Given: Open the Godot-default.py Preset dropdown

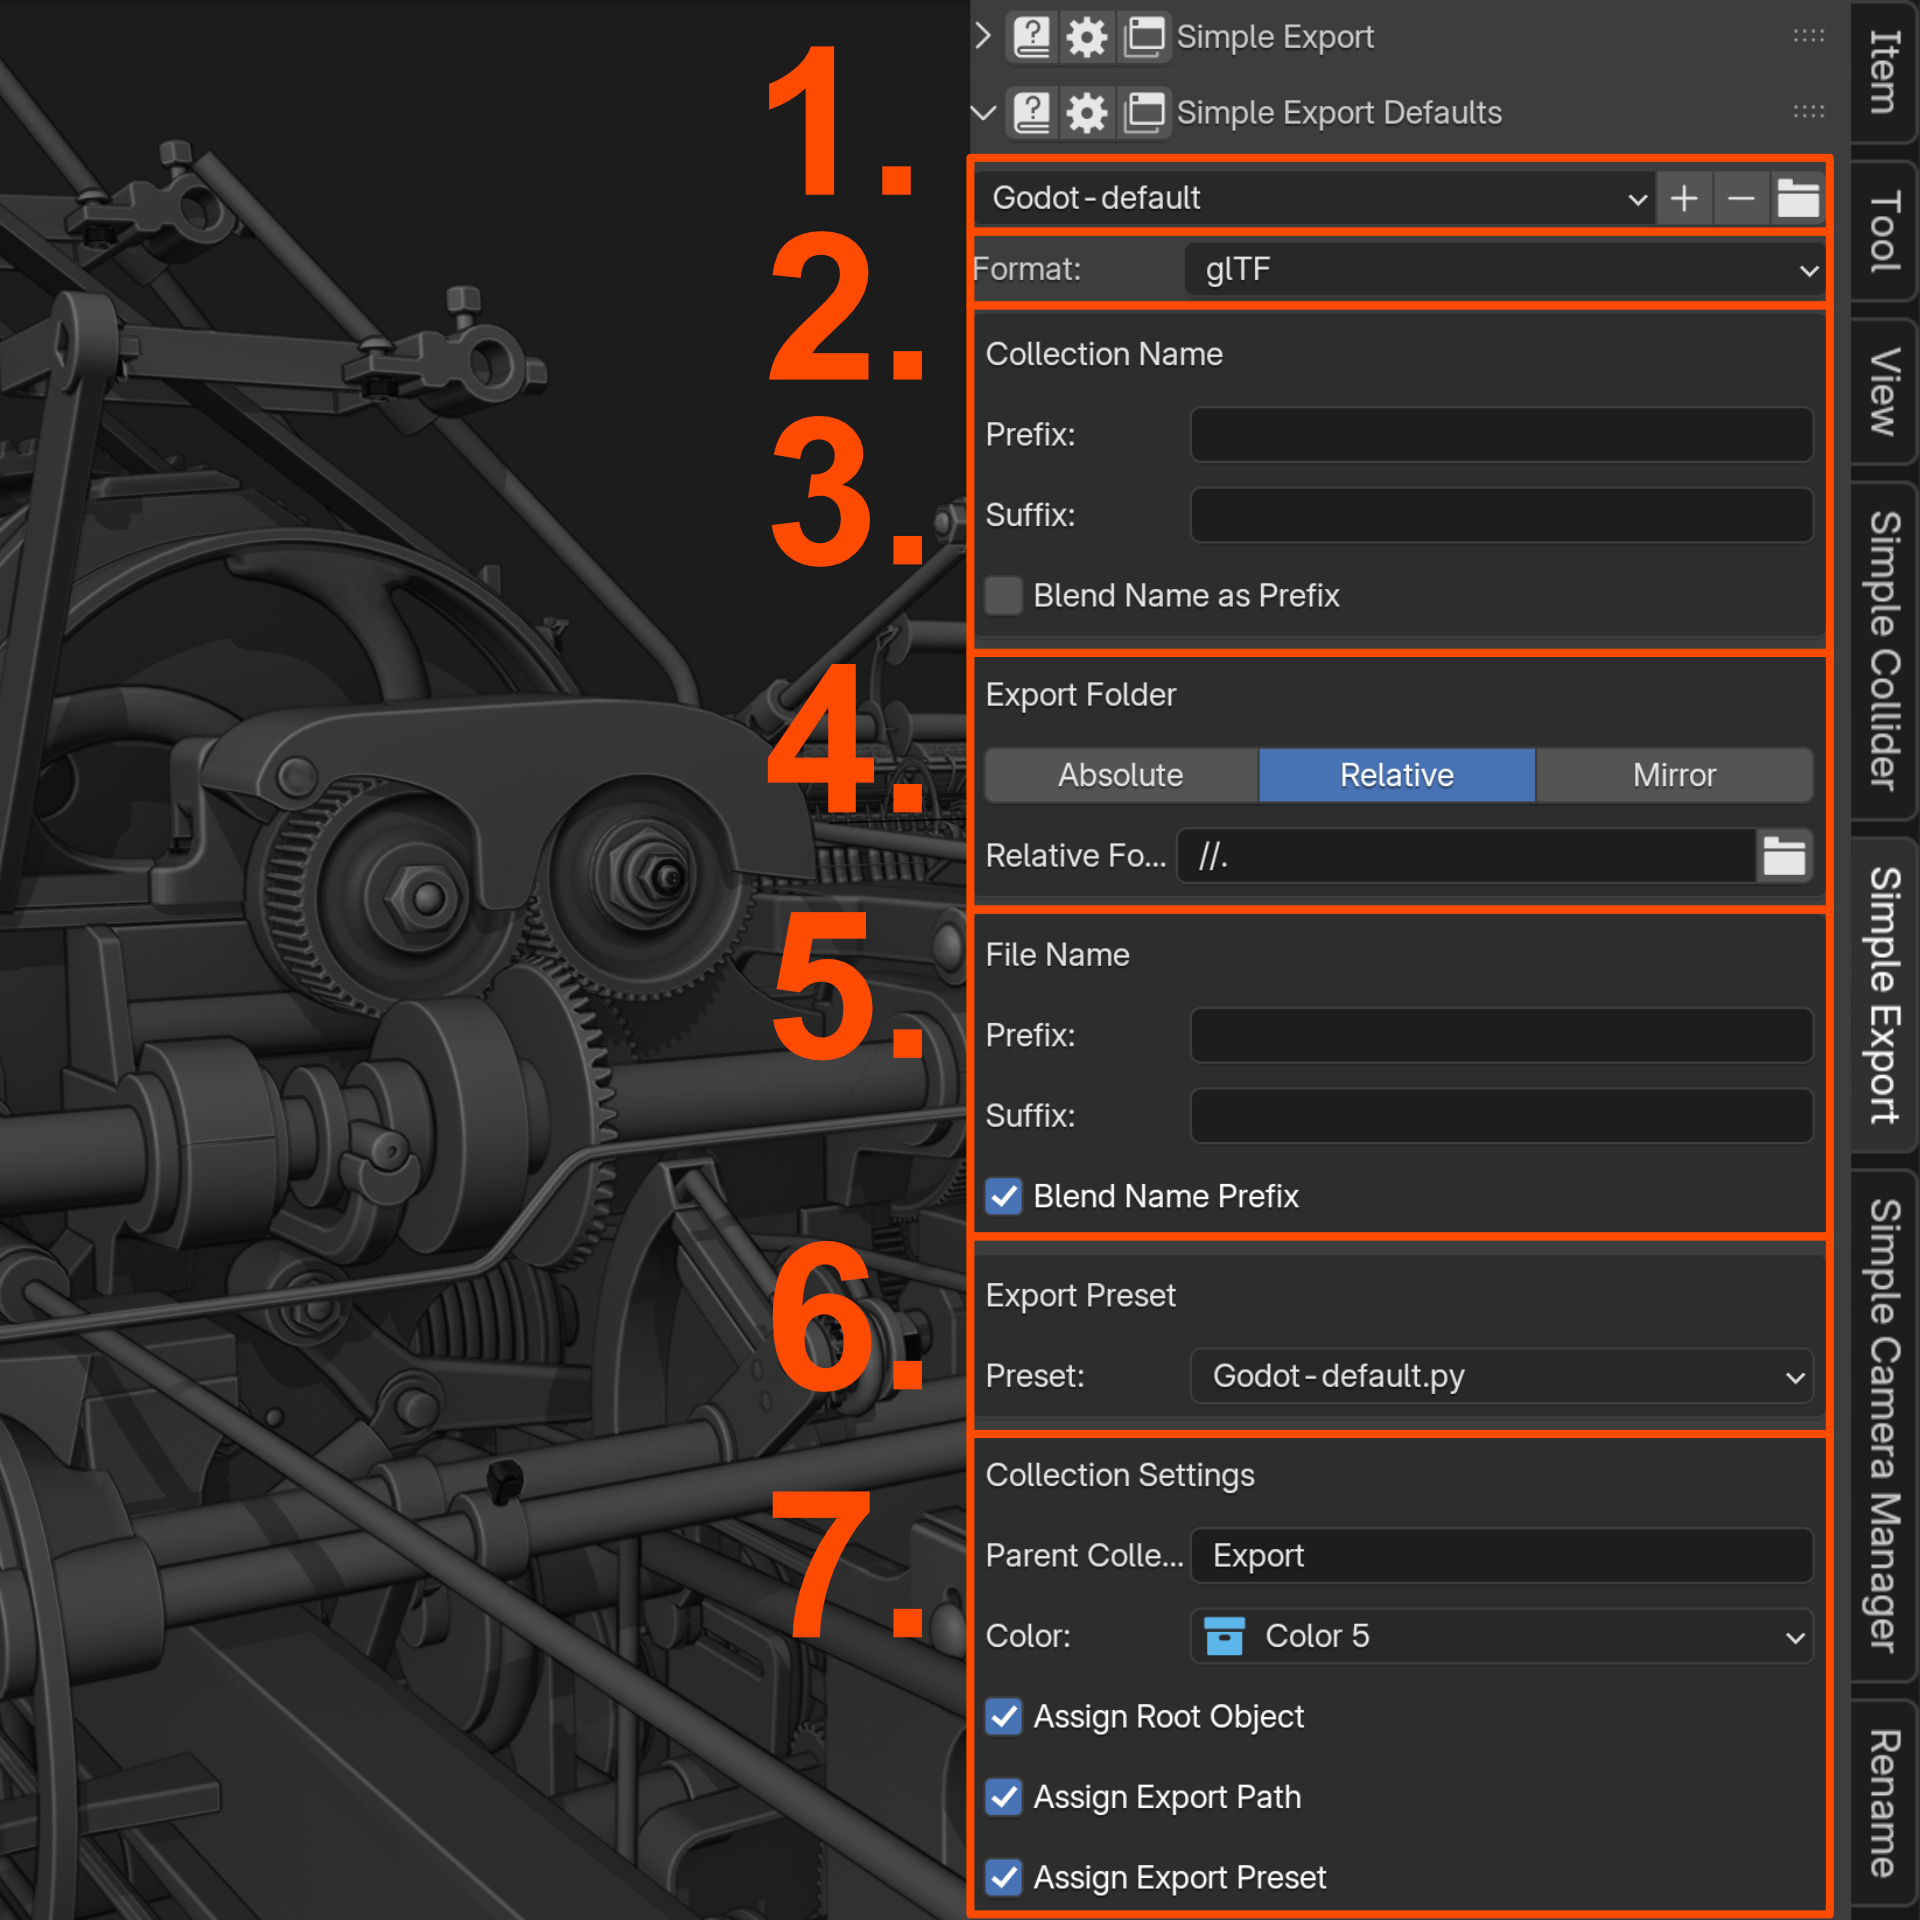Looking at the screenshot, I should (1502, 1376).
